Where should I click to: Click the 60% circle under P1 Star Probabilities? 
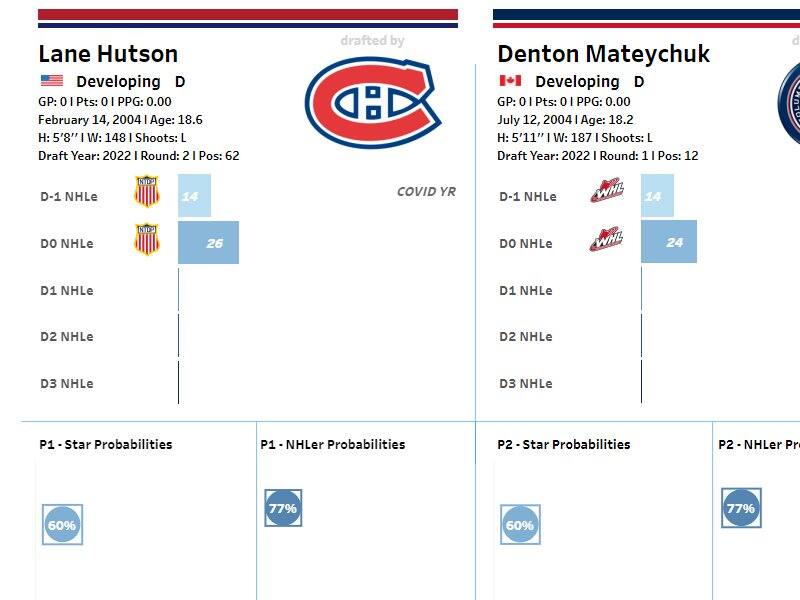pos(62,525)
